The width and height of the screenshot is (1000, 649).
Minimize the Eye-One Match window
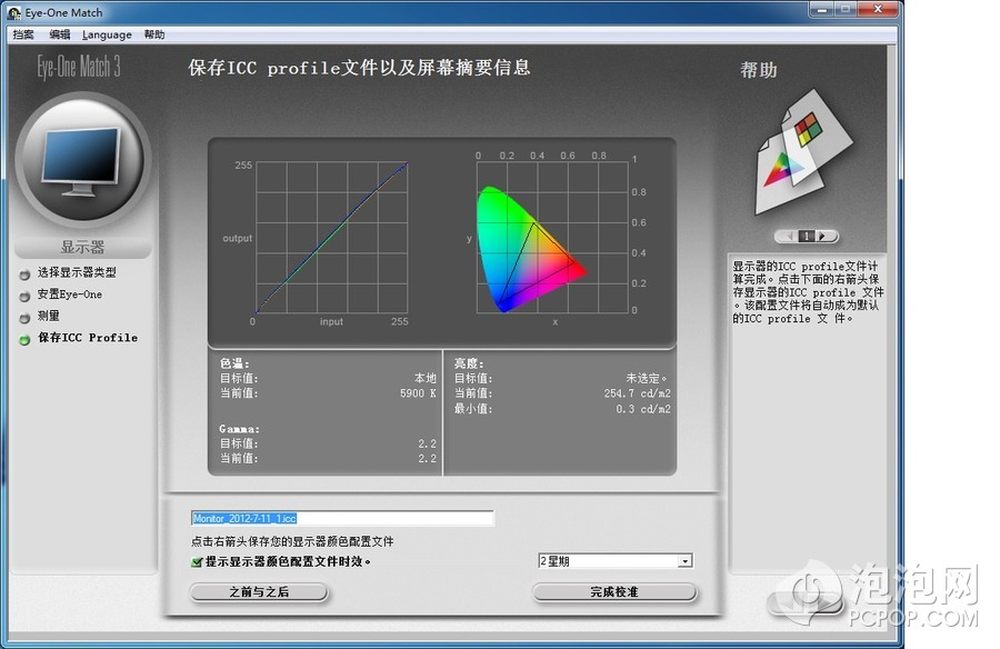click(822, 10)
